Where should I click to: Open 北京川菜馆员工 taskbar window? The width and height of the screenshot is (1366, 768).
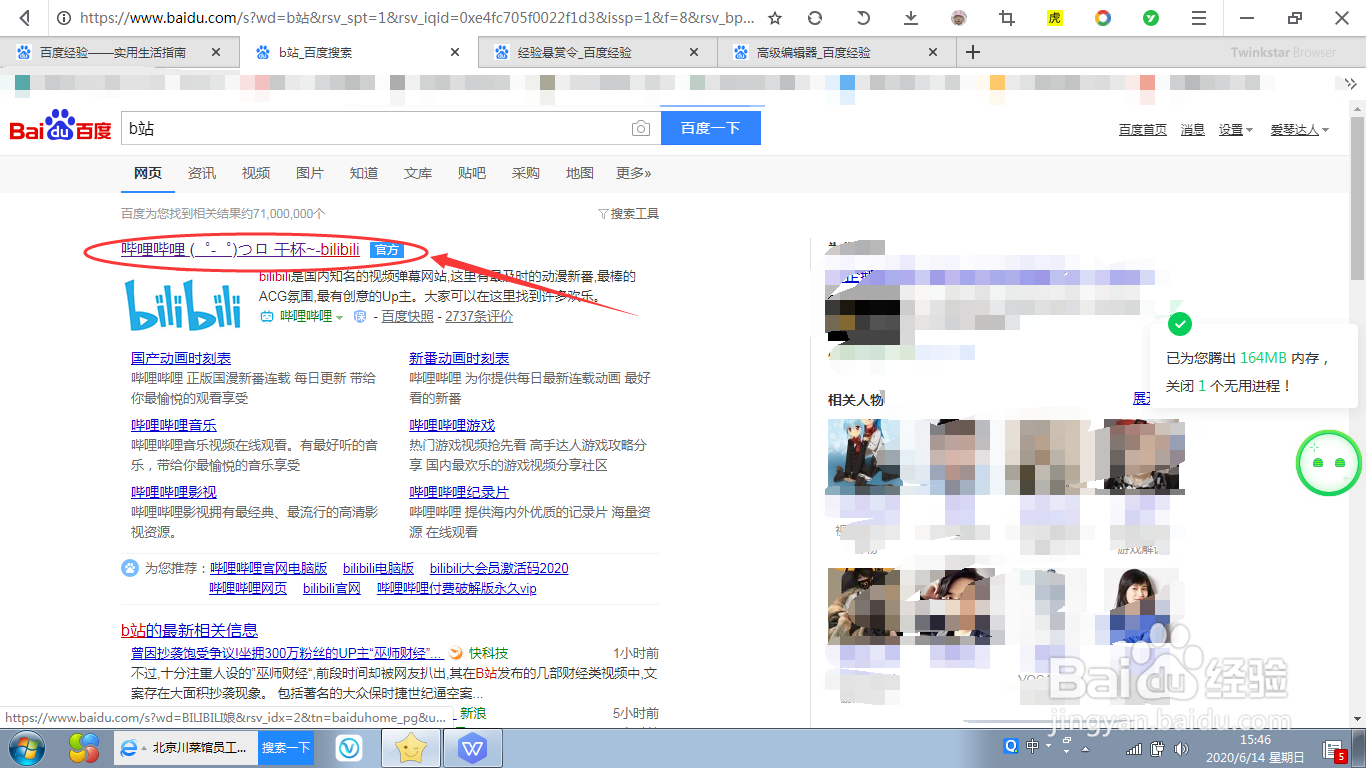186,747
